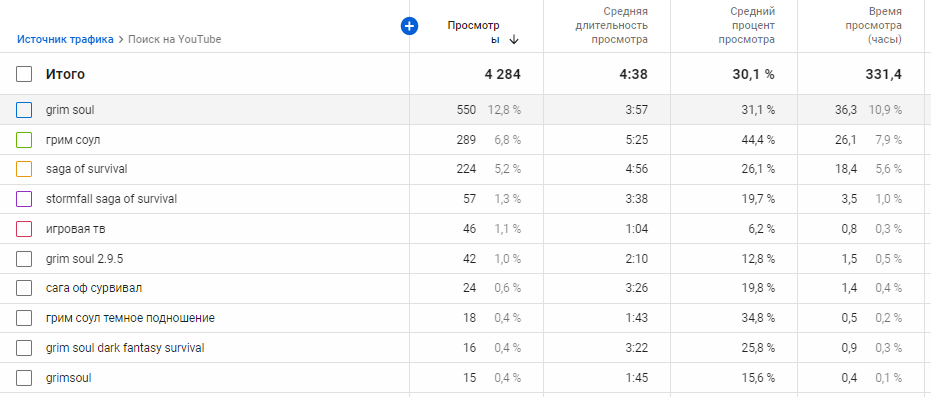The image size is (931, 397).
Task: Check the blue 'grim soul' row checkbox
Action: coord(24,110)
